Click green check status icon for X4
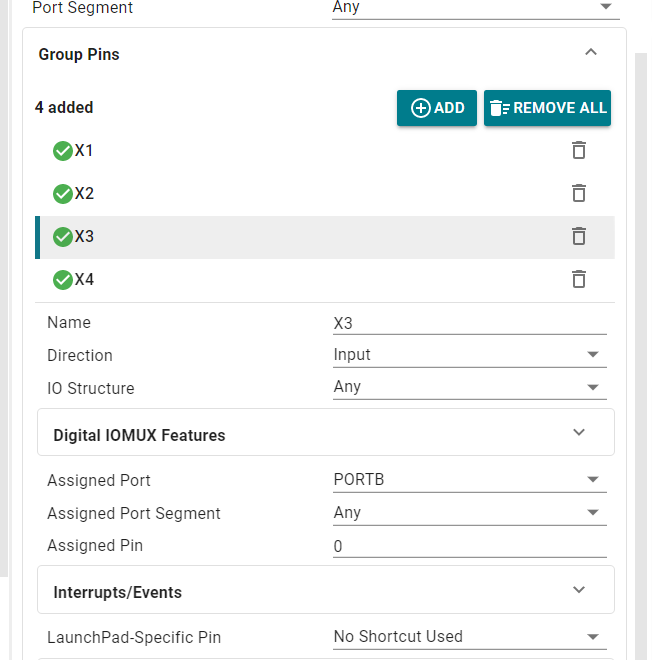652x660 pixels. coord(63,279)
